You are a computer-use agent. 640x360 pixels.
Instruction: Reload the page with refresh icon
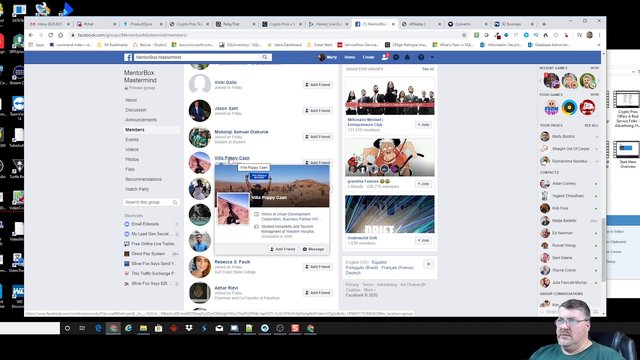click(51, 35)
